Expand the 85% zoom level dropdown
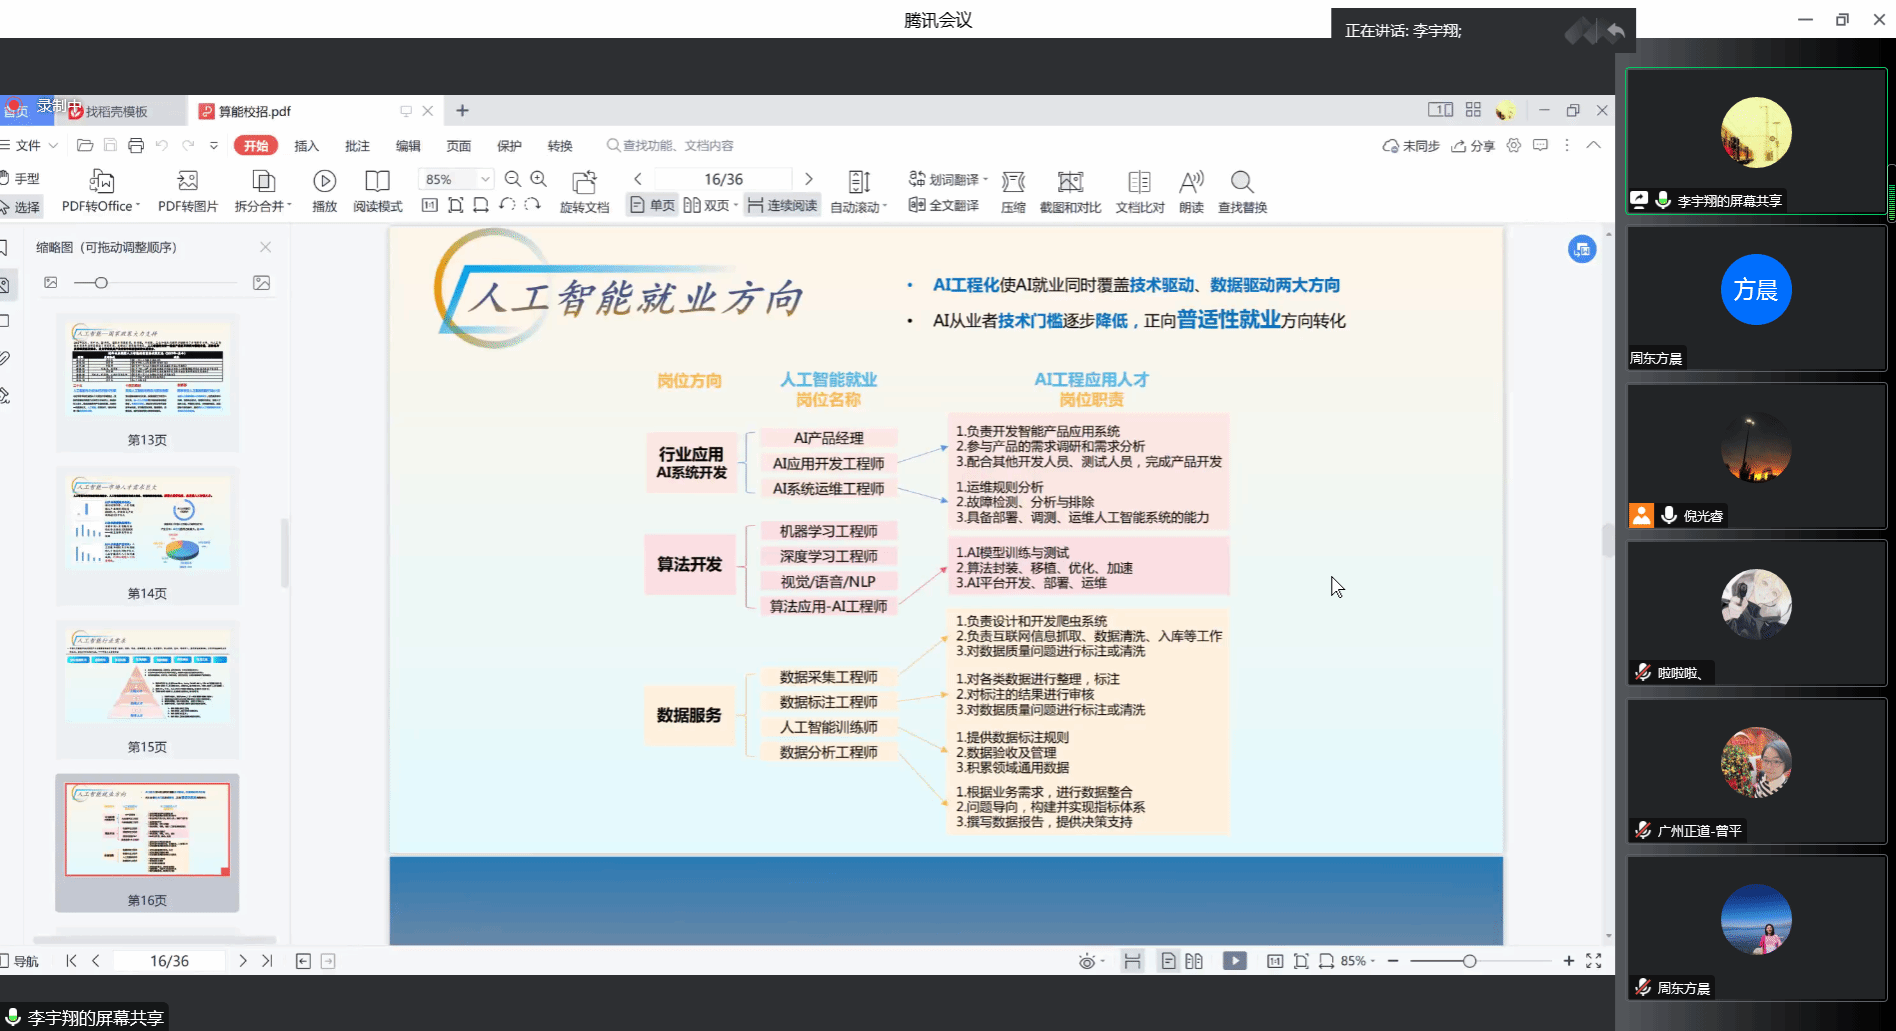Image resolution: width=1896 pixels, height=1031 pixels. [485, 179]
